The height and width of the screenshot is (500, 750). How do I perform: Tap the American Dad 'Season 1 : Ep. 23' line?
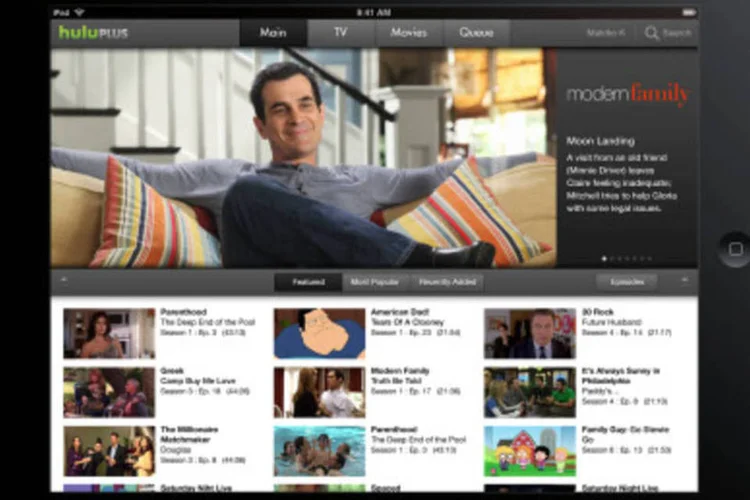[415, 333]
